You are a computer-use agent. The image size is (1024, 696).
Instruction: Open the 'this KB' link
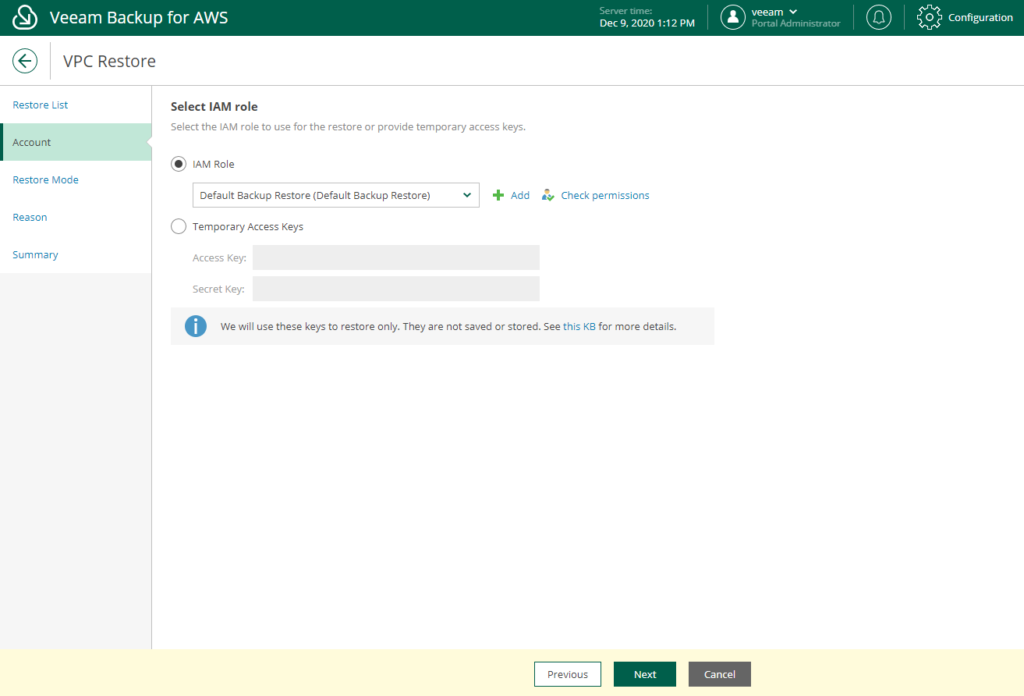click(x=579, y=326)
